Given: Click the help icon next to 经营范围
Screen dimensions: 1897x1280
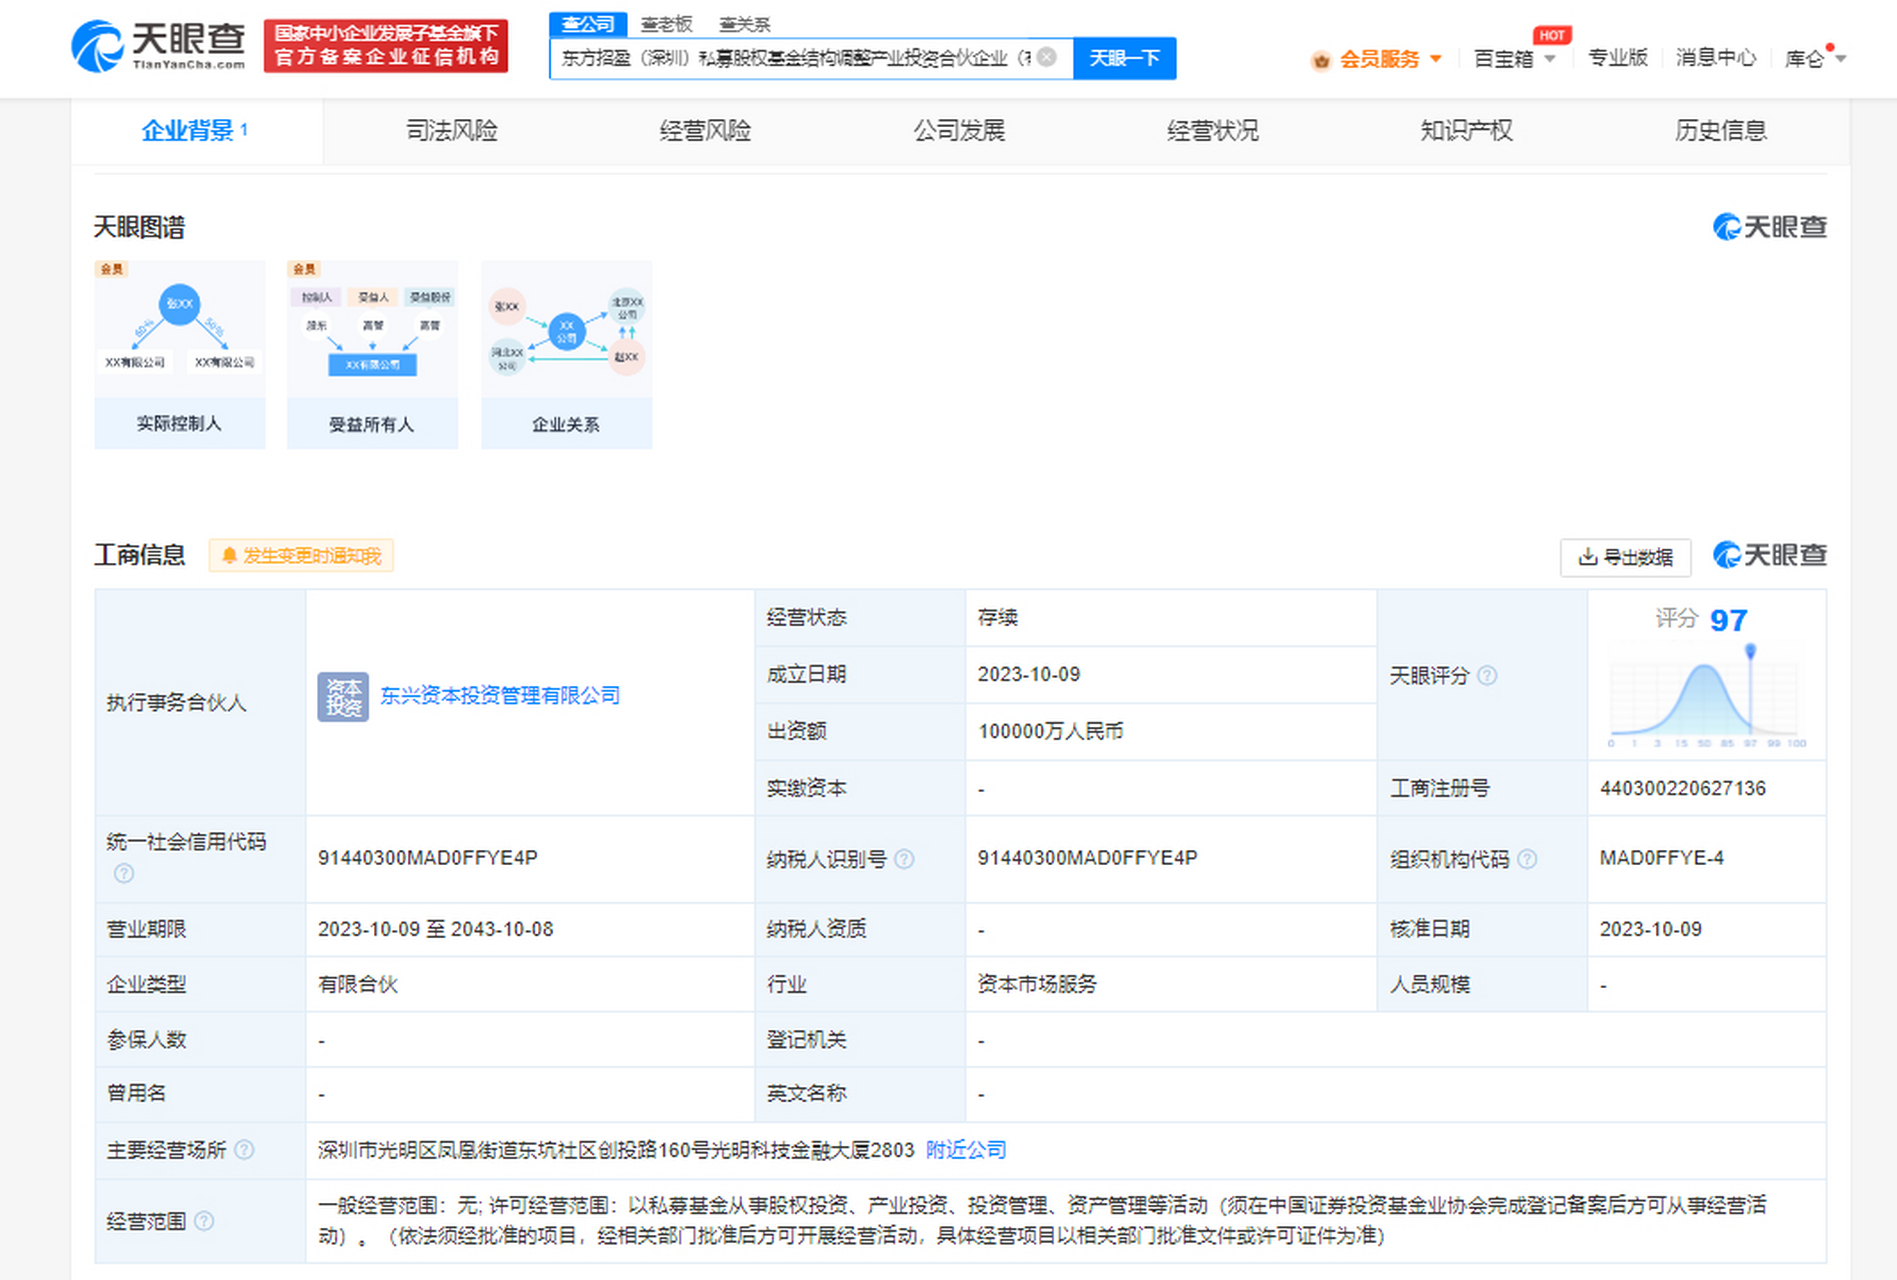Looking at the screenshot, I should point(204,1221).
